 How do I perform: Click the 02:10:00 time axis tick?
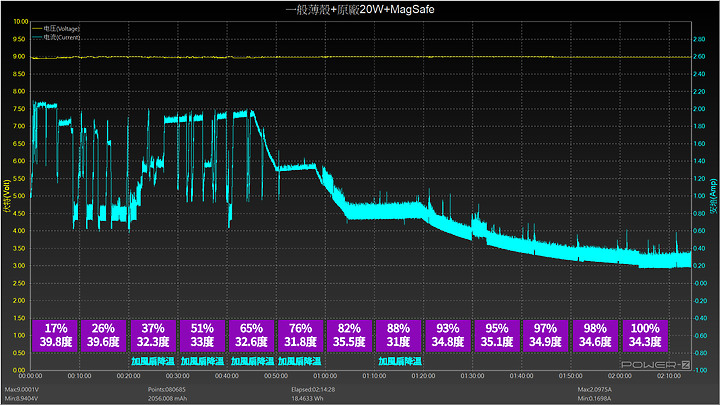pos(669,376)
